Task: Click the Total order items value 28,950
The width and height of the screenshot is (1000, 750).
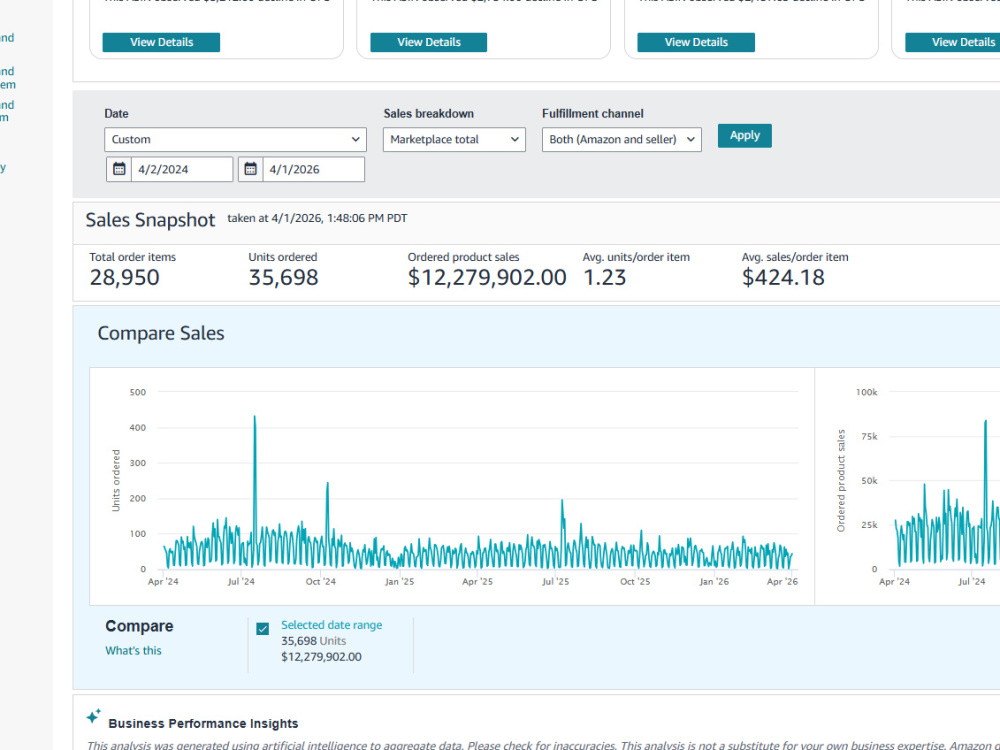Action: (124, 277)
